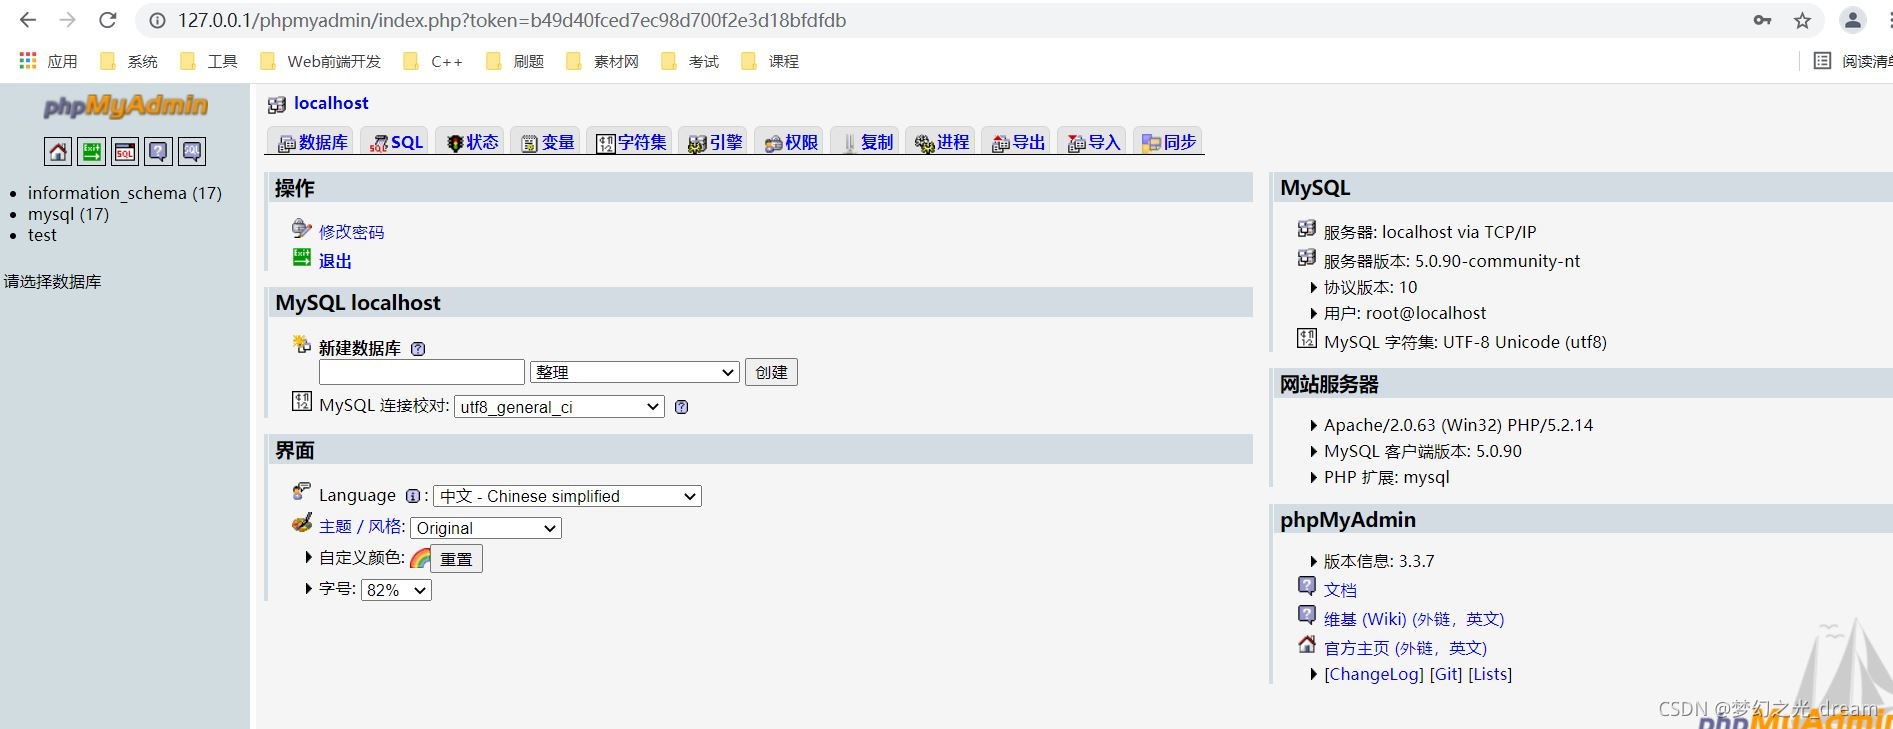Open the browser profile avatar icon
This screenshot has width=1893, height=729.
click(1852, 20)
